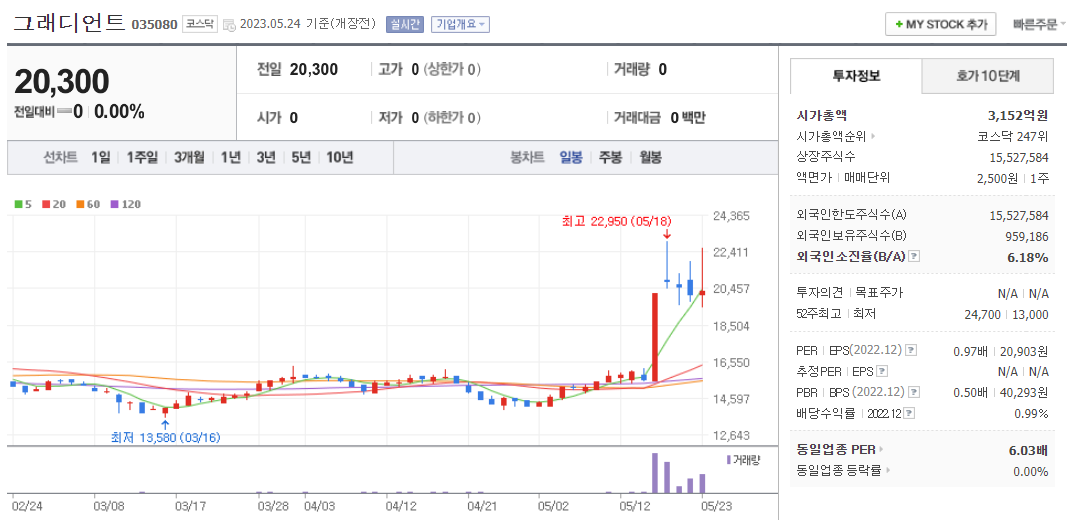
Task: Toggle the 실시간 real-time button
Action: (405, 25)
